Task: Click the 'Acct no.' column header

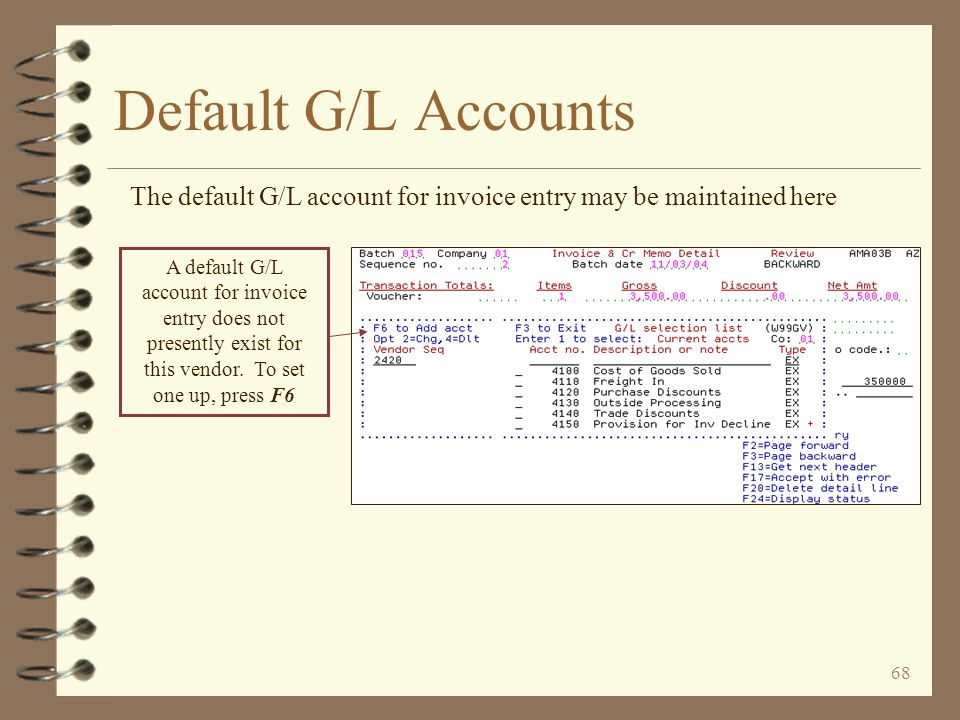Action: [558, 350]
